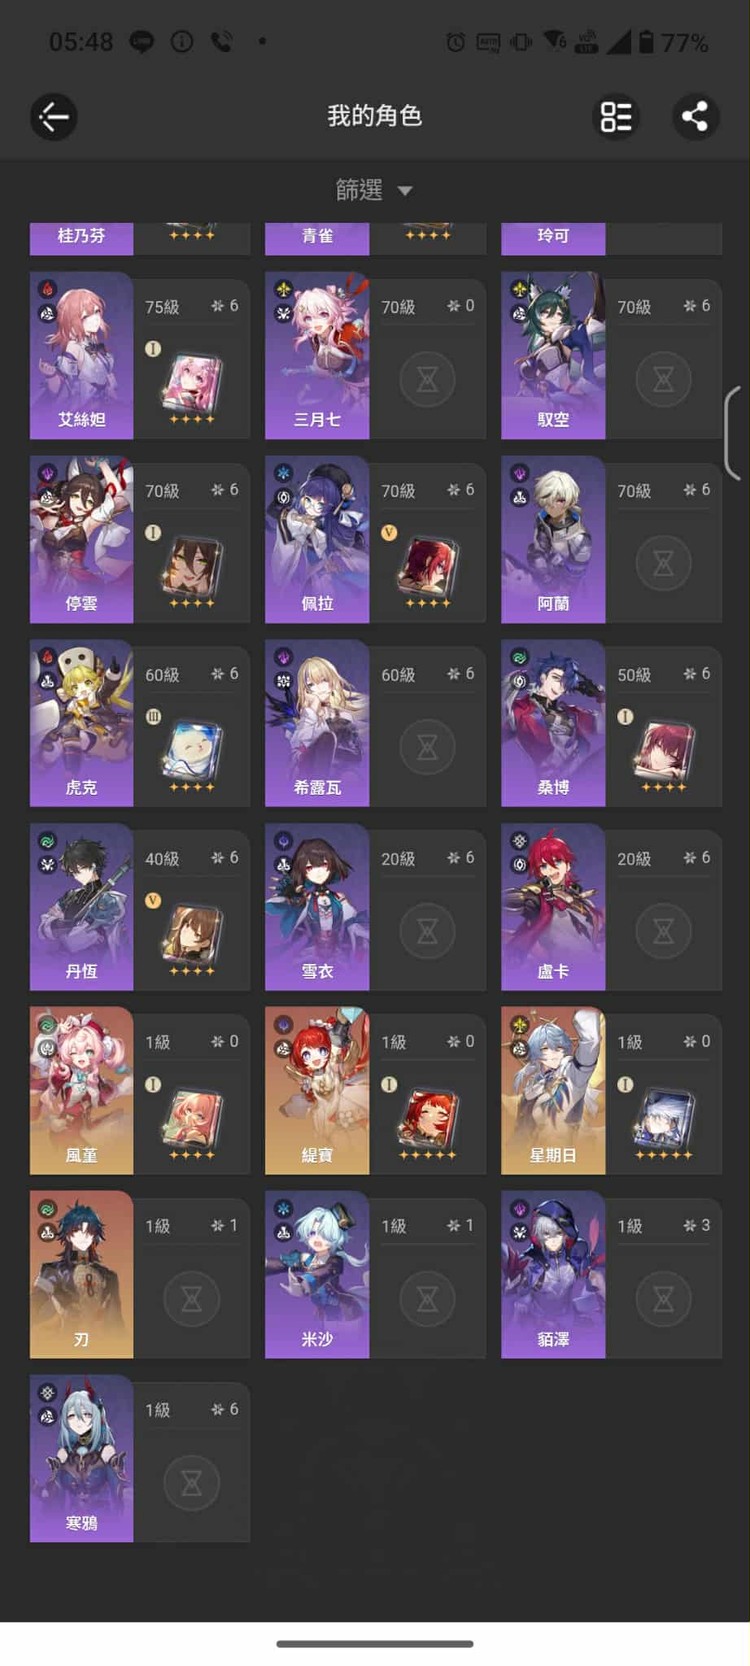
Task: Open 佩拉's equipped light cone icon
Action: 427,571
